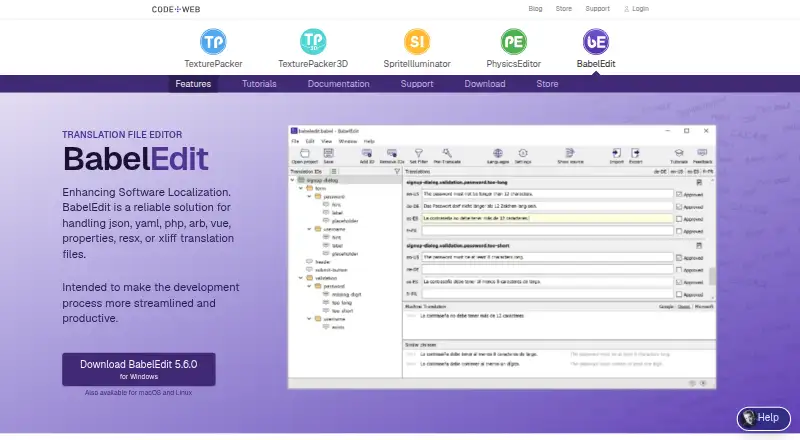
Task: Click the Export toolbar icon
Action: (x=635, y=153)
